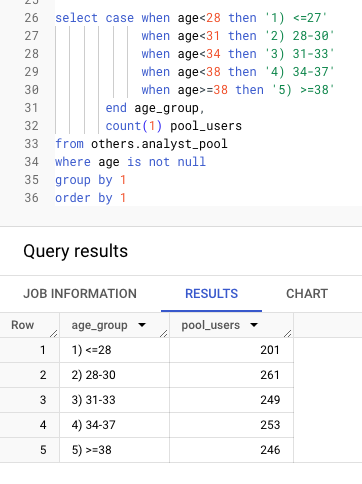Select pool_users value 201
Screen dimensions: 362x484
[270, 350]
